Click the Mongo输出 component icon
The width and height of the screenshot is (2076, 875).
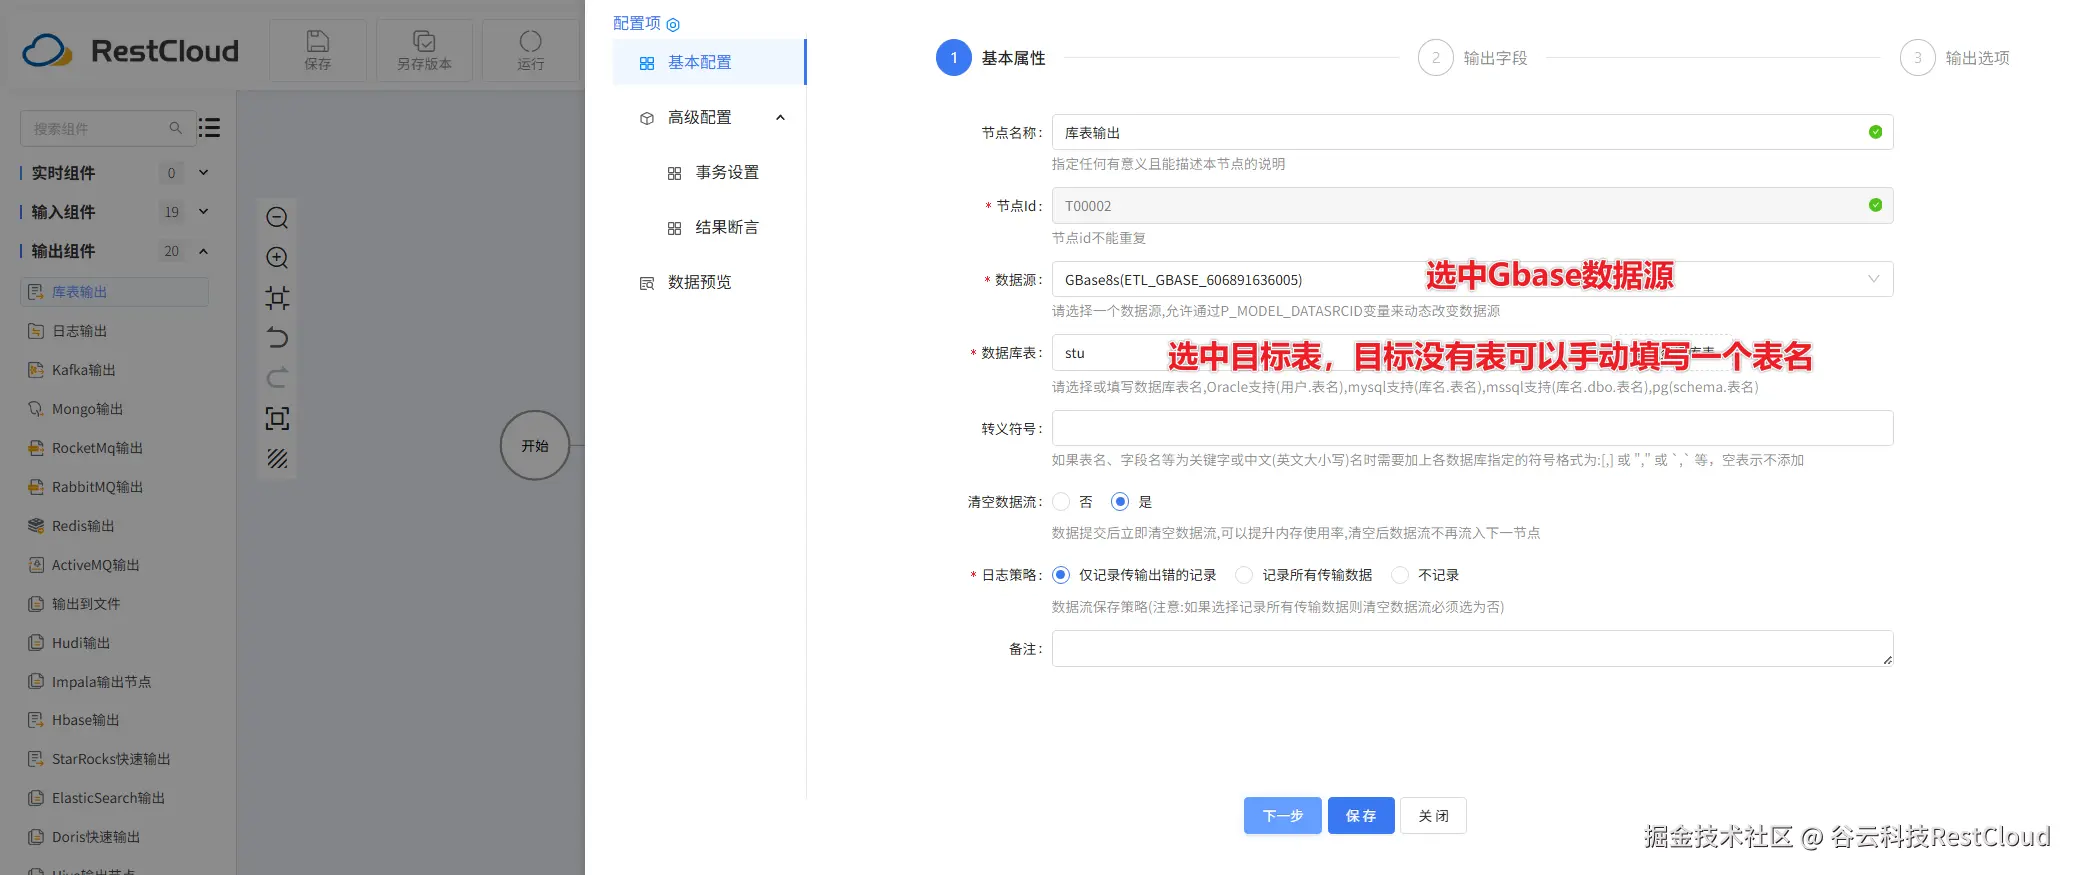[x=36, y=409]
